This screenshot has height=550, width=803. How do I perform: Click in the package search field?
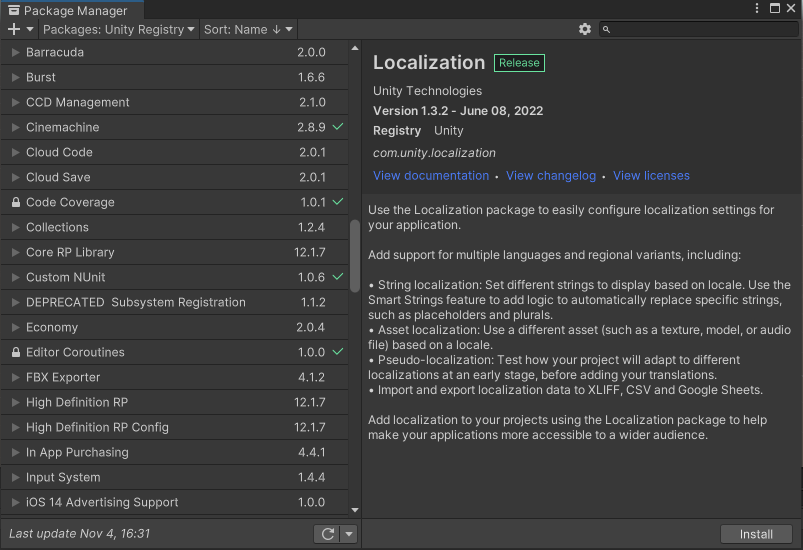pyautogui.click(x=699, y=30)
